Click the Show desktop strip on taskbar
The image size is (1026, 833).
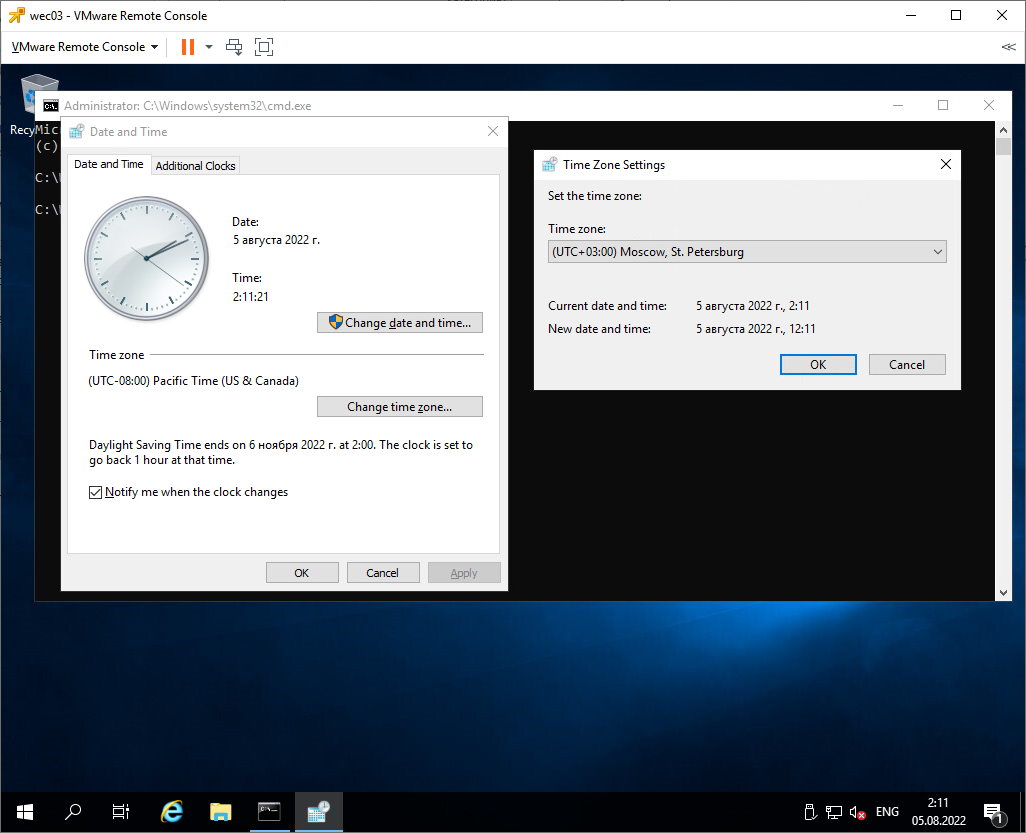coord(1023,812)
